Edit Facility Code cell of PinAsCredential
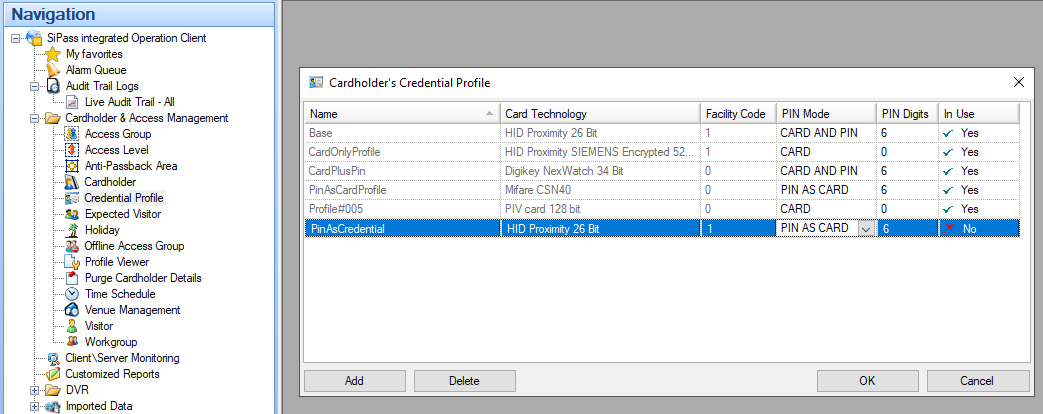 (x=735, y=229)
